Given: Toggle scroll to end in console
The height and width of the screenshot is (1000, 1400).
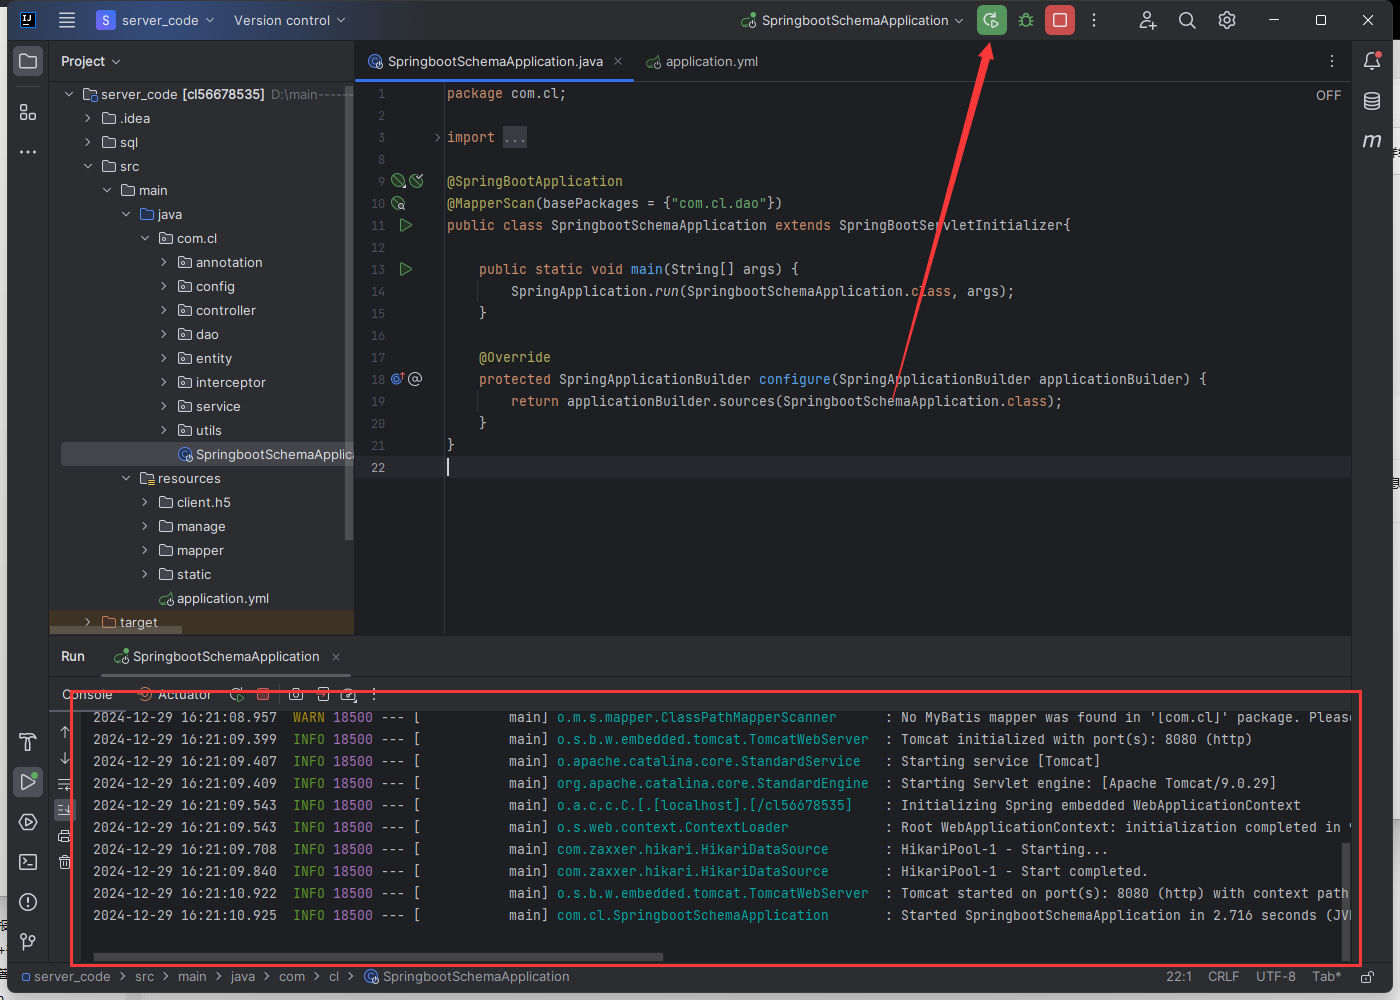Looking at the screenshot, I should click(x=65, y=809).
